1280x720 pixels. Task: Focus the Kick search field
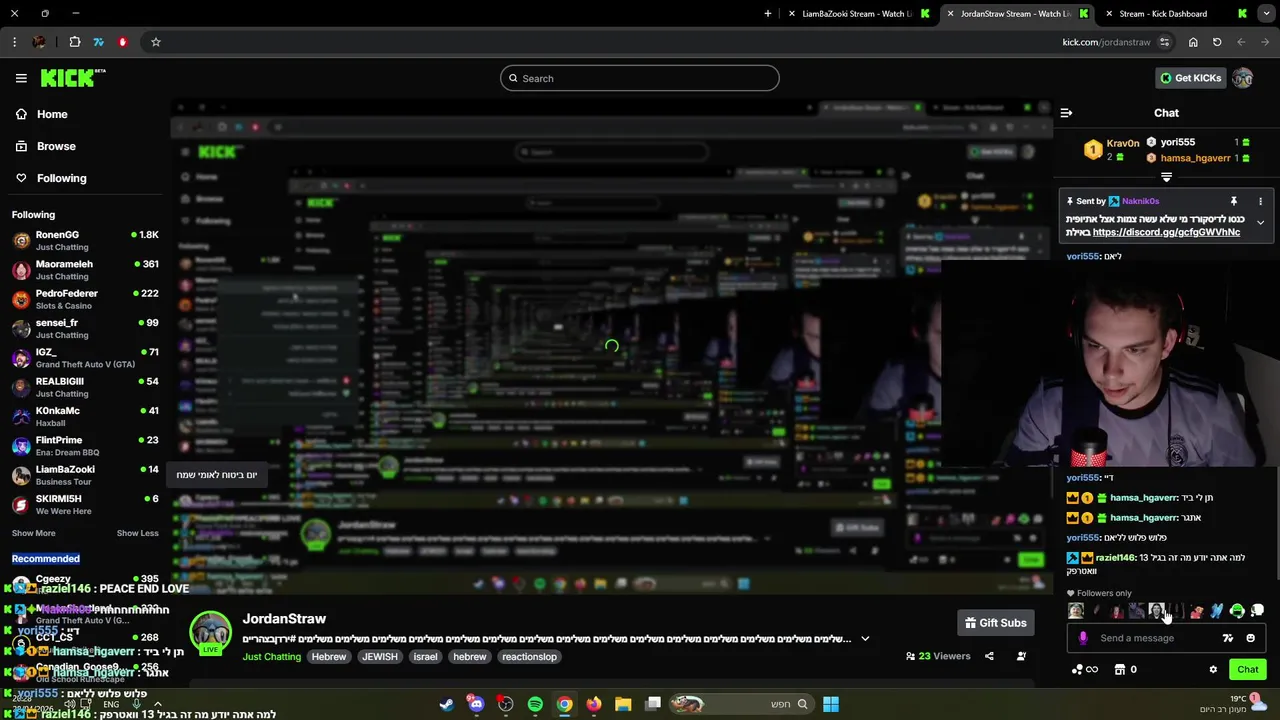point(640,78)
